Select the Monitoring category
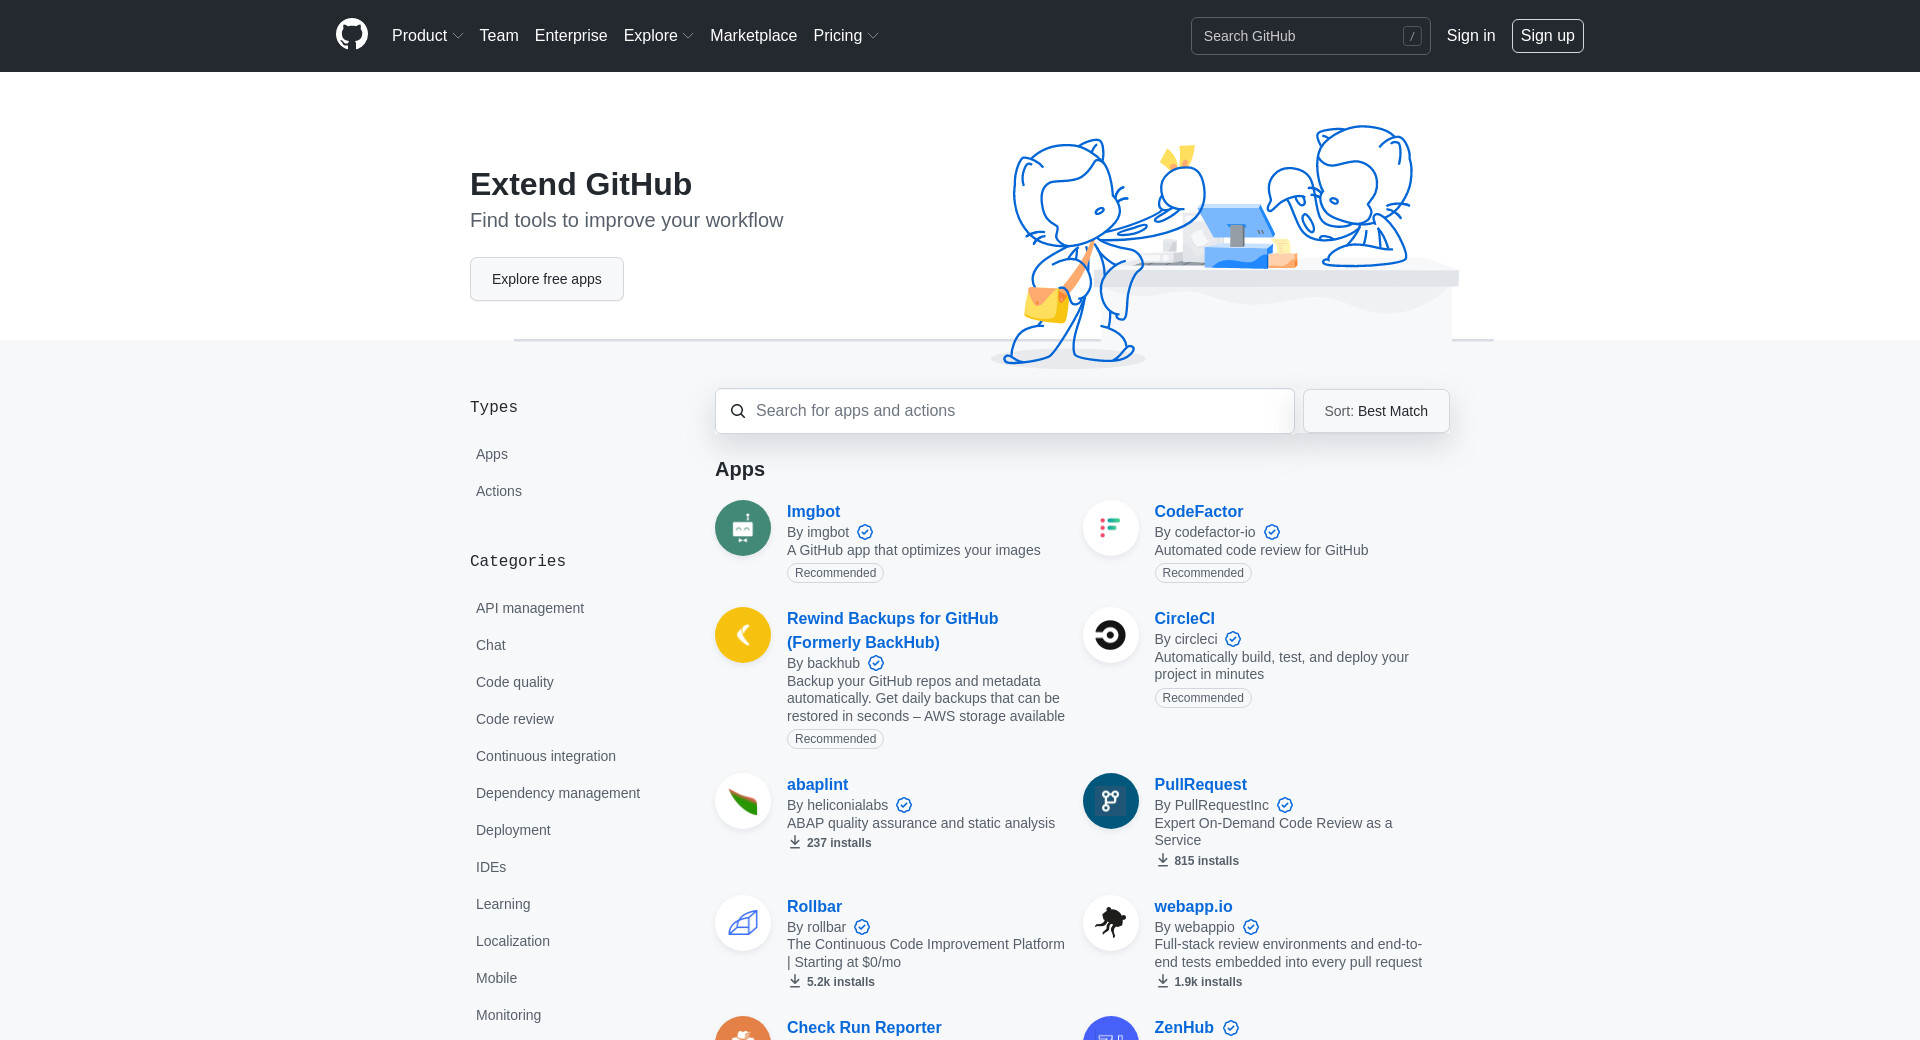This screenshot has height=1040, width=1920. [x=508, y=1015]
